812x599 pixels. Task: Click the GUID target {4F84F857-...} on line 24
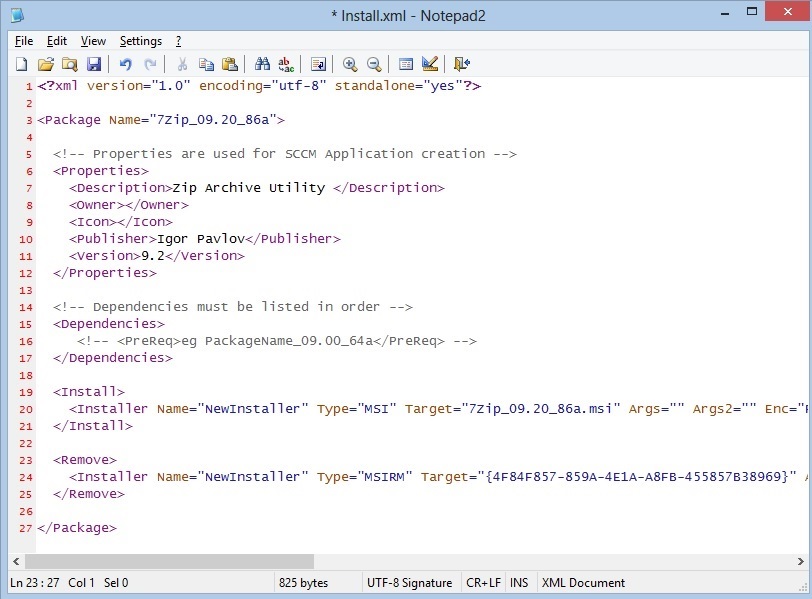637,477
